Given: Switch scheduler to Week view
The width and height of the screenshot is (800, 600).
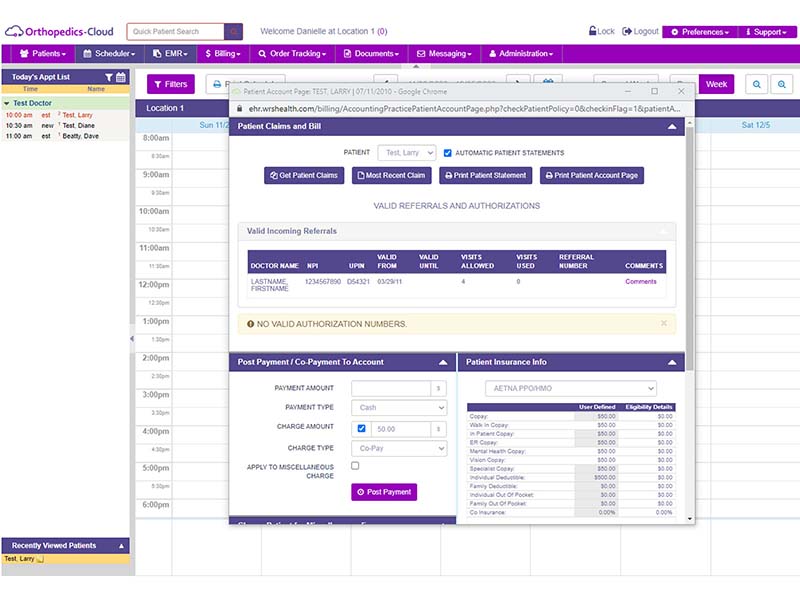Looking at the screenshot, I should click(x=716, y=84).
